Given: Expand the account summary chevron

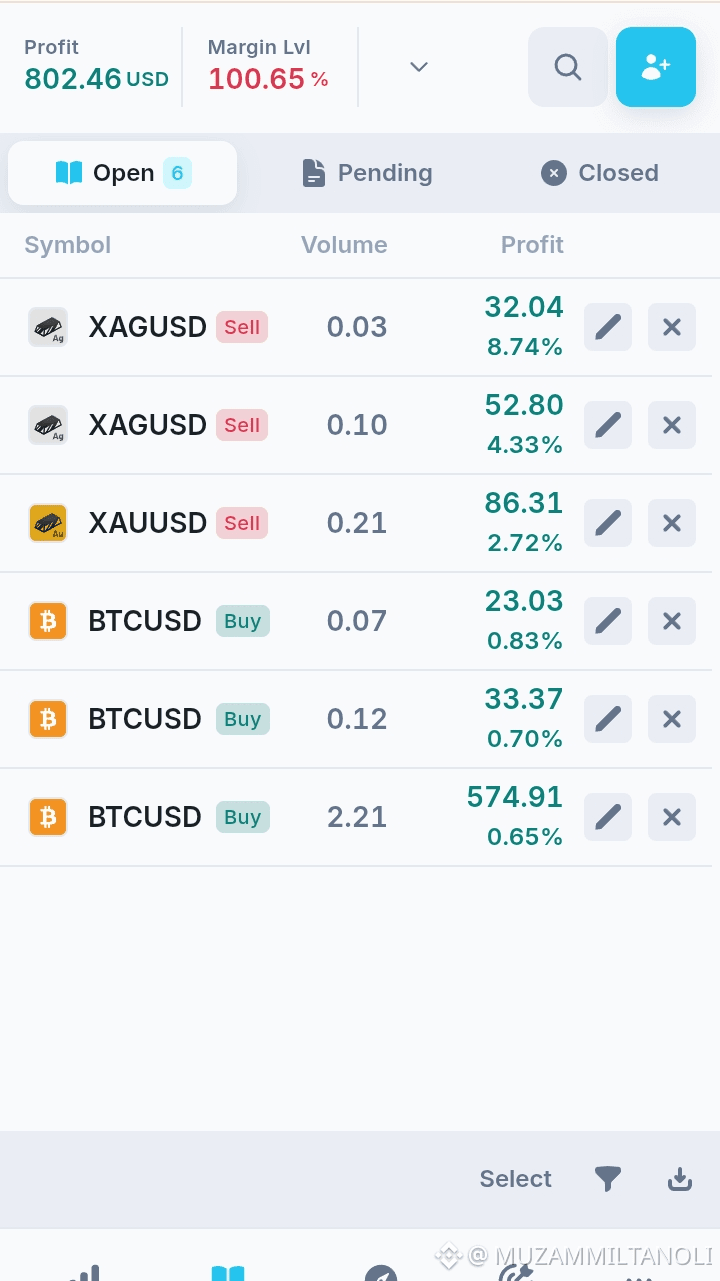Looking at the screenshot, I should tap(419, 67).
